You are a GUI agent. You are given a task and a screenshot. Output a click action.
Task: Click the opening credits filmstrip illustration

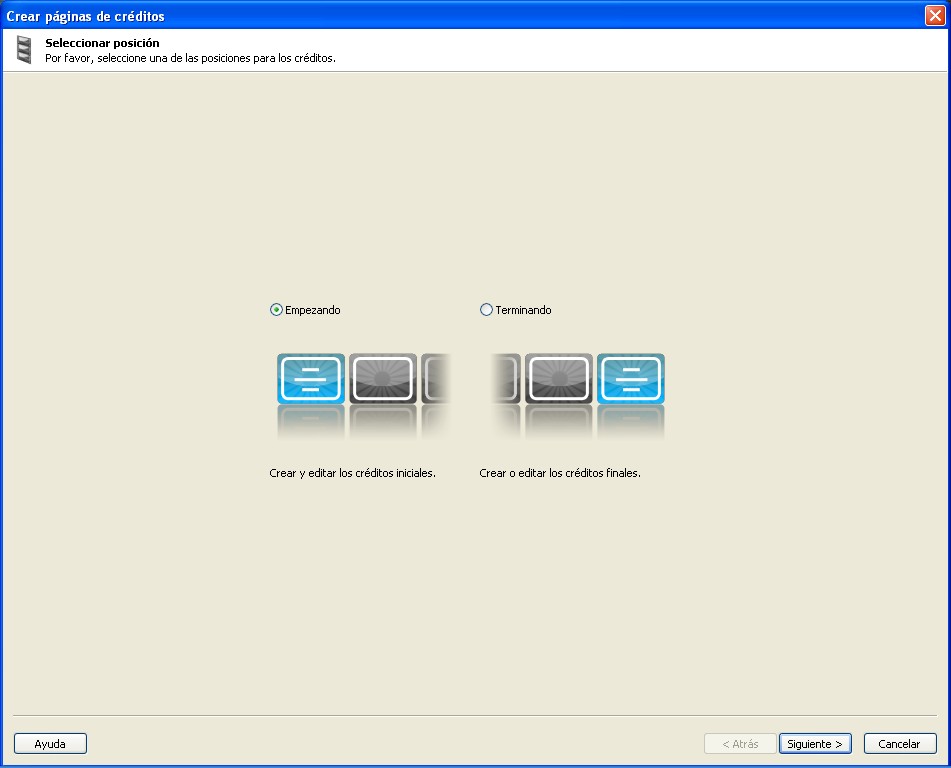pos(363,396)
